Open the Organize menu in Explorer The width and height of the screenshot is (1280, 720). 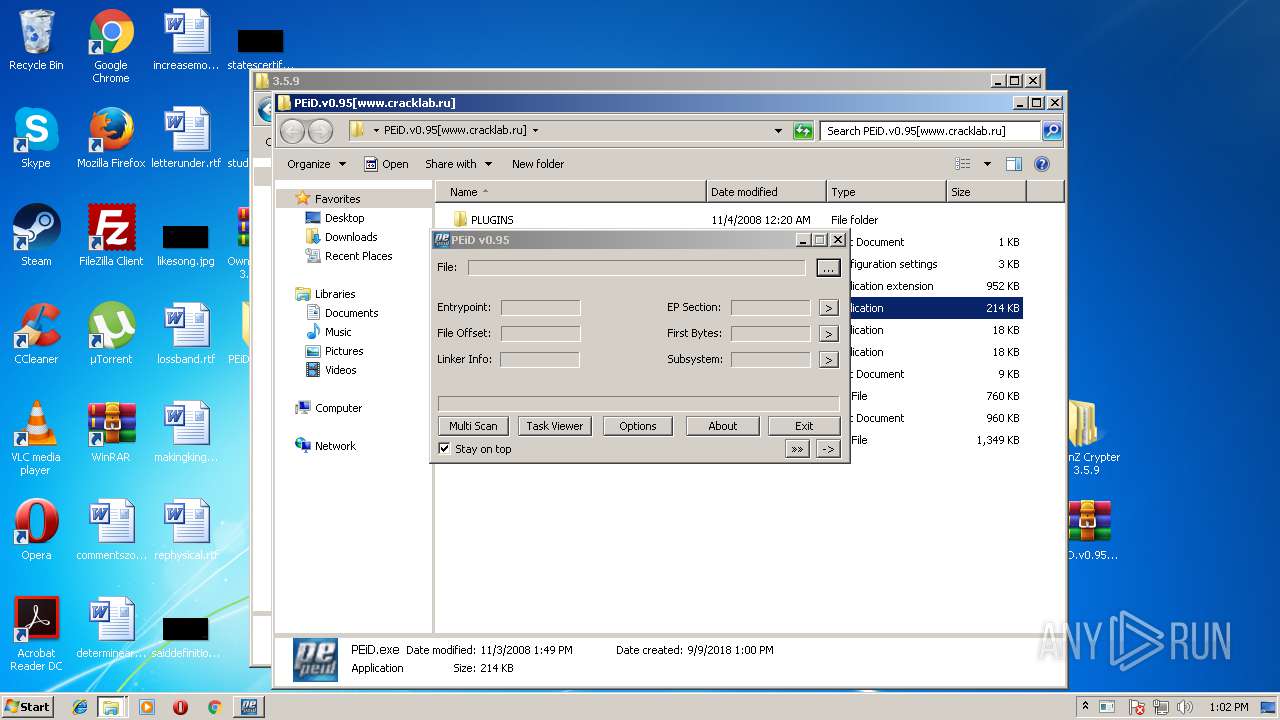(x=316, y=164)
